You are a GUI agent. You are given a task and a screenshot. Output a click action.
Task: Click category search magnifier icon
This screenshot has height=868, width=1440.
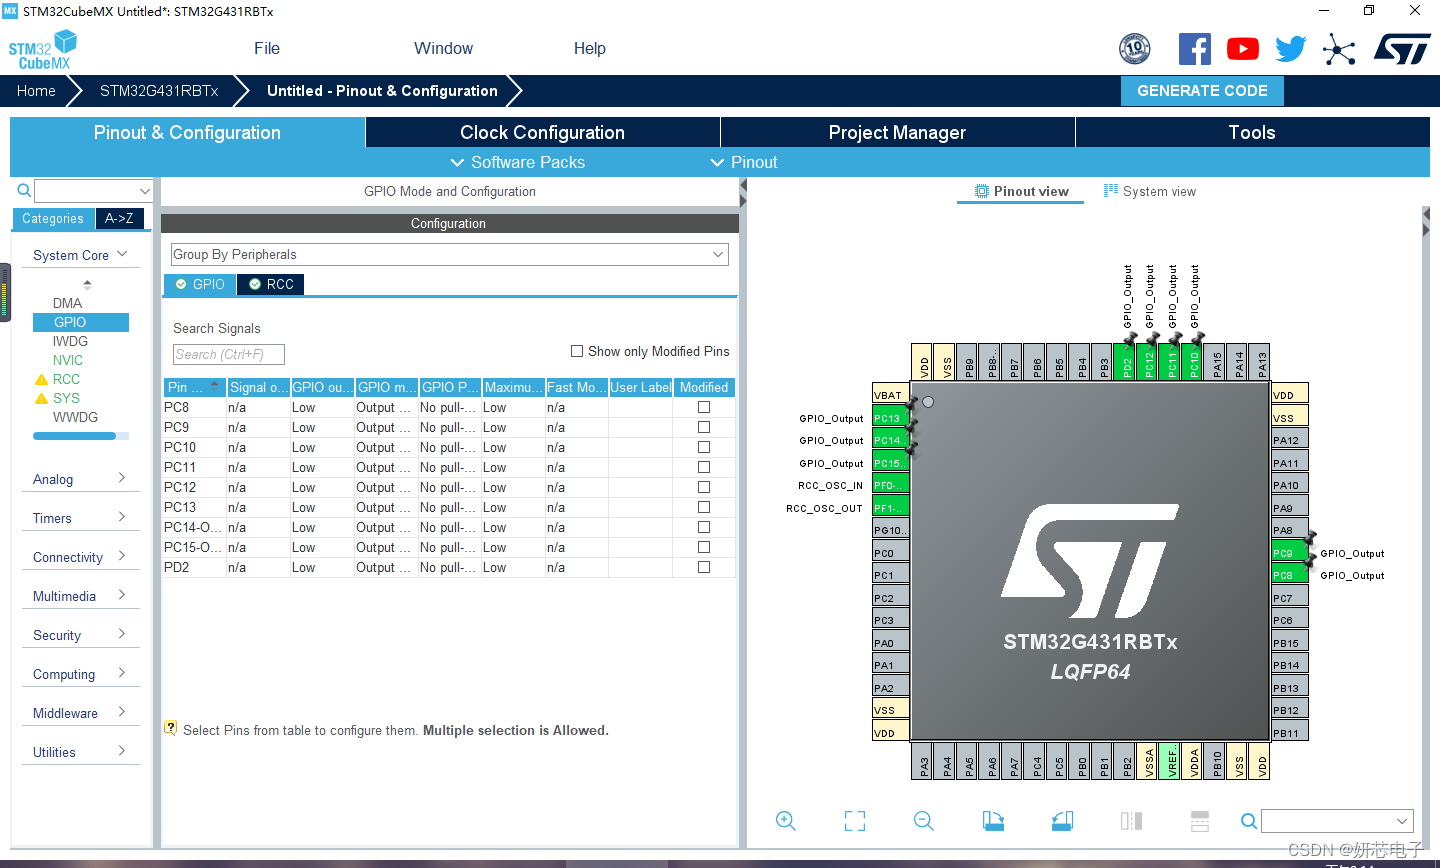(x=24, y=190)
